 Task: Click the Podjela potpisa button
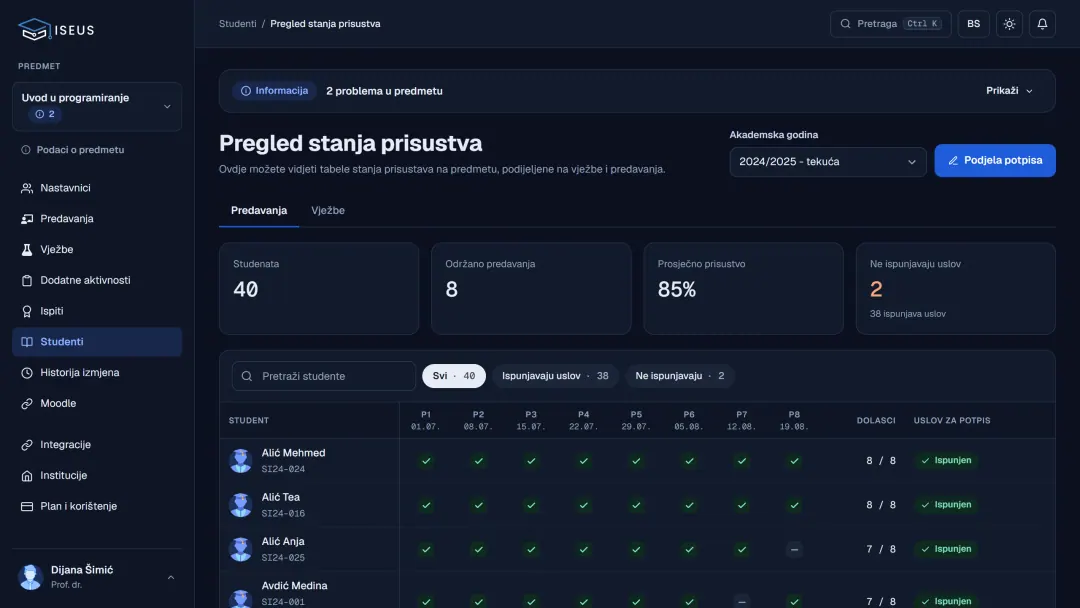coord(995,160)
